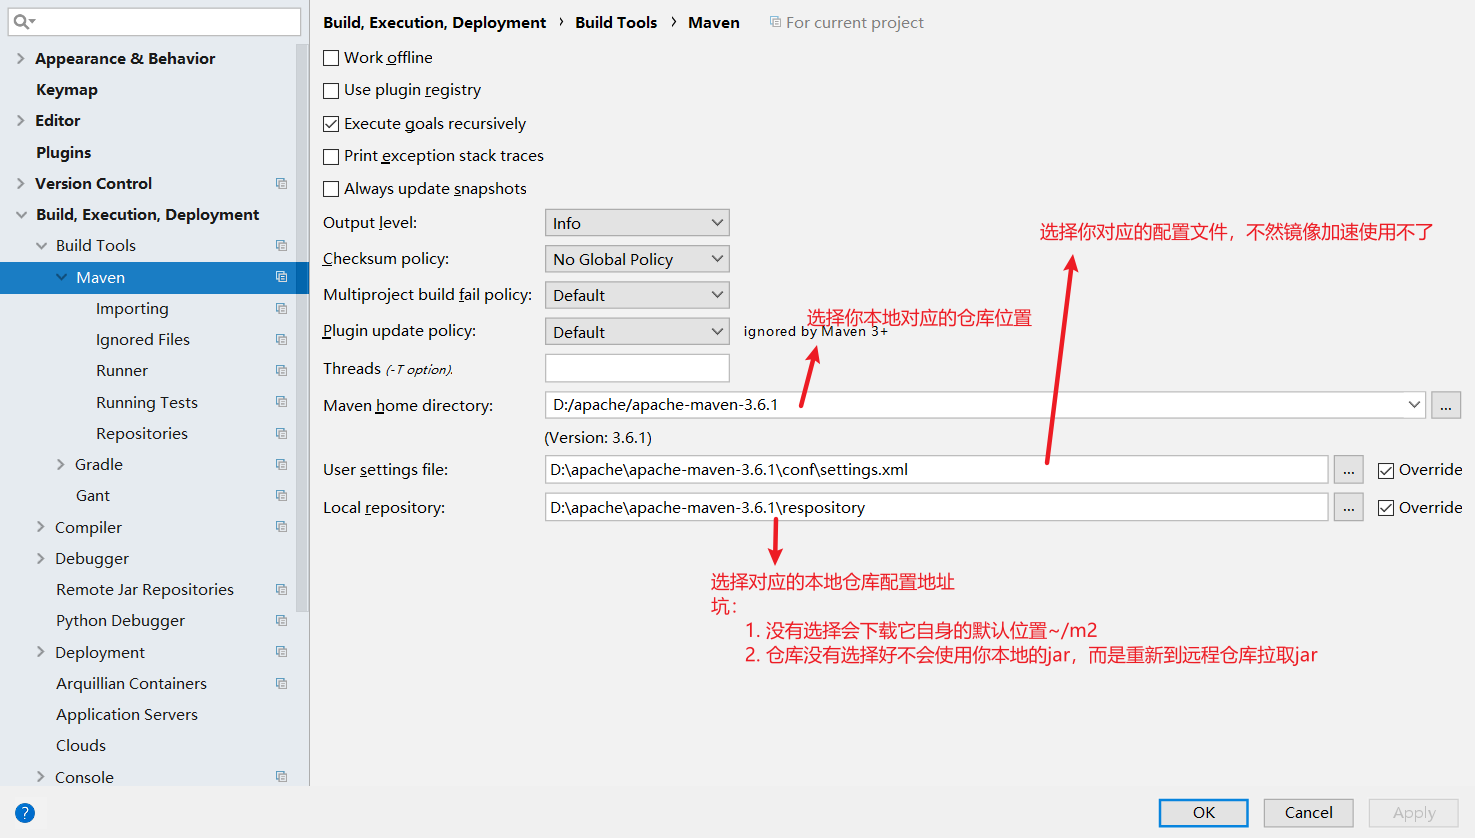The width and height of the screenshot is (1475, 838).
Task: Open the Output level dropdown
Action: (x=637, y=223)
